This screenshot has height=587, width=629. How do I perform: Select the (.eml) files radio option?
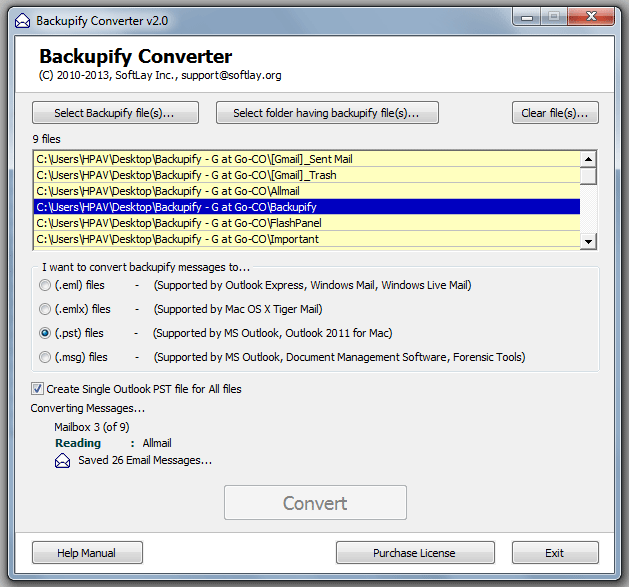click(45, 285)
